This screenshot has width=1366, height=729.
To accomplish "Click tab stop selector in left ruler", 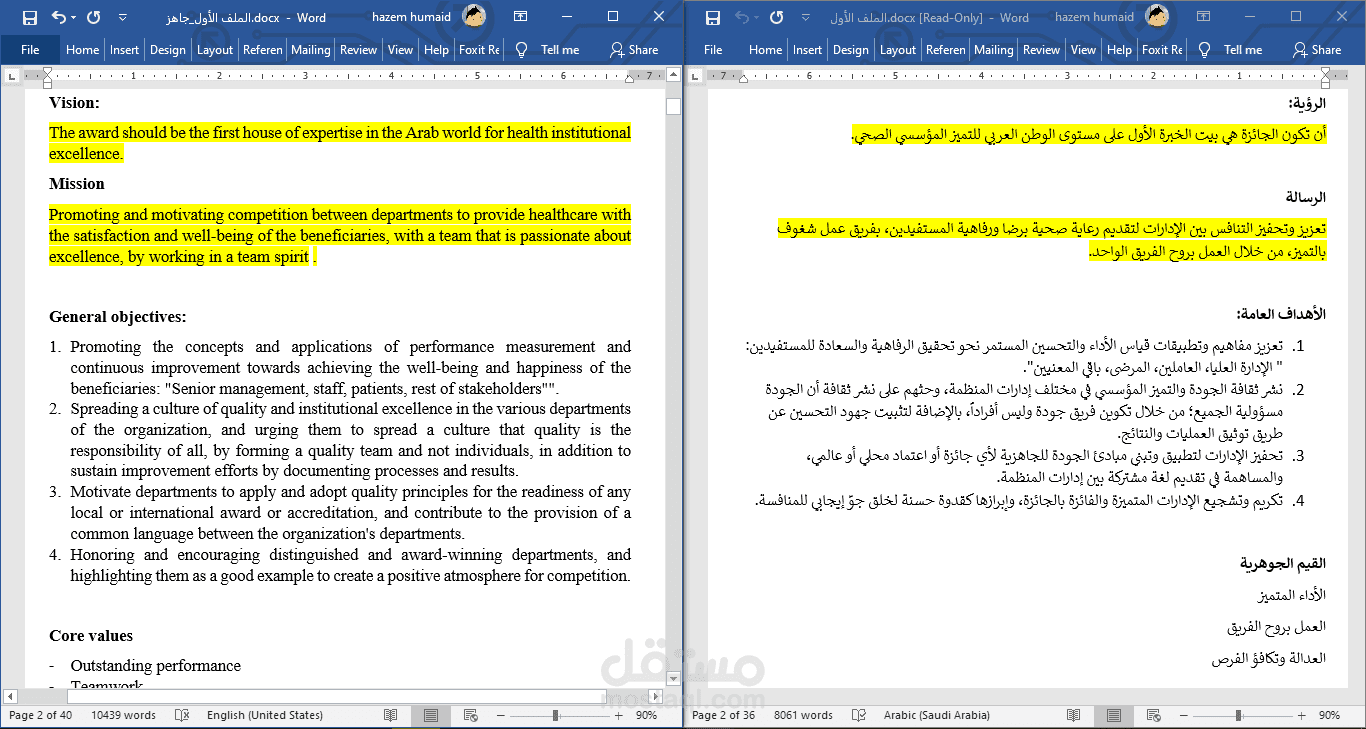I will click(x=10, y=76).
